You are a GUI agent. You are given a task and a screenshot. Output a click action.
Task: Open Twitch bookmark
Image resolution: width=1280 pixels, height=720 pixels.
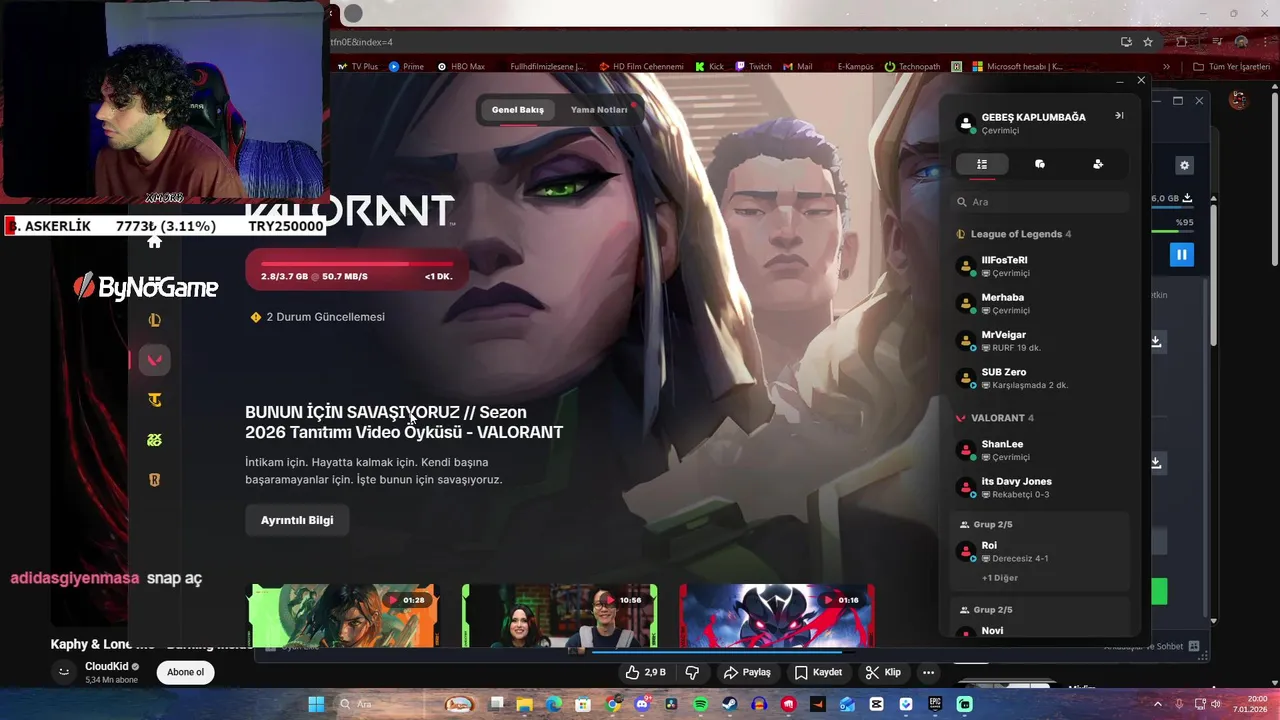point(753,67)
